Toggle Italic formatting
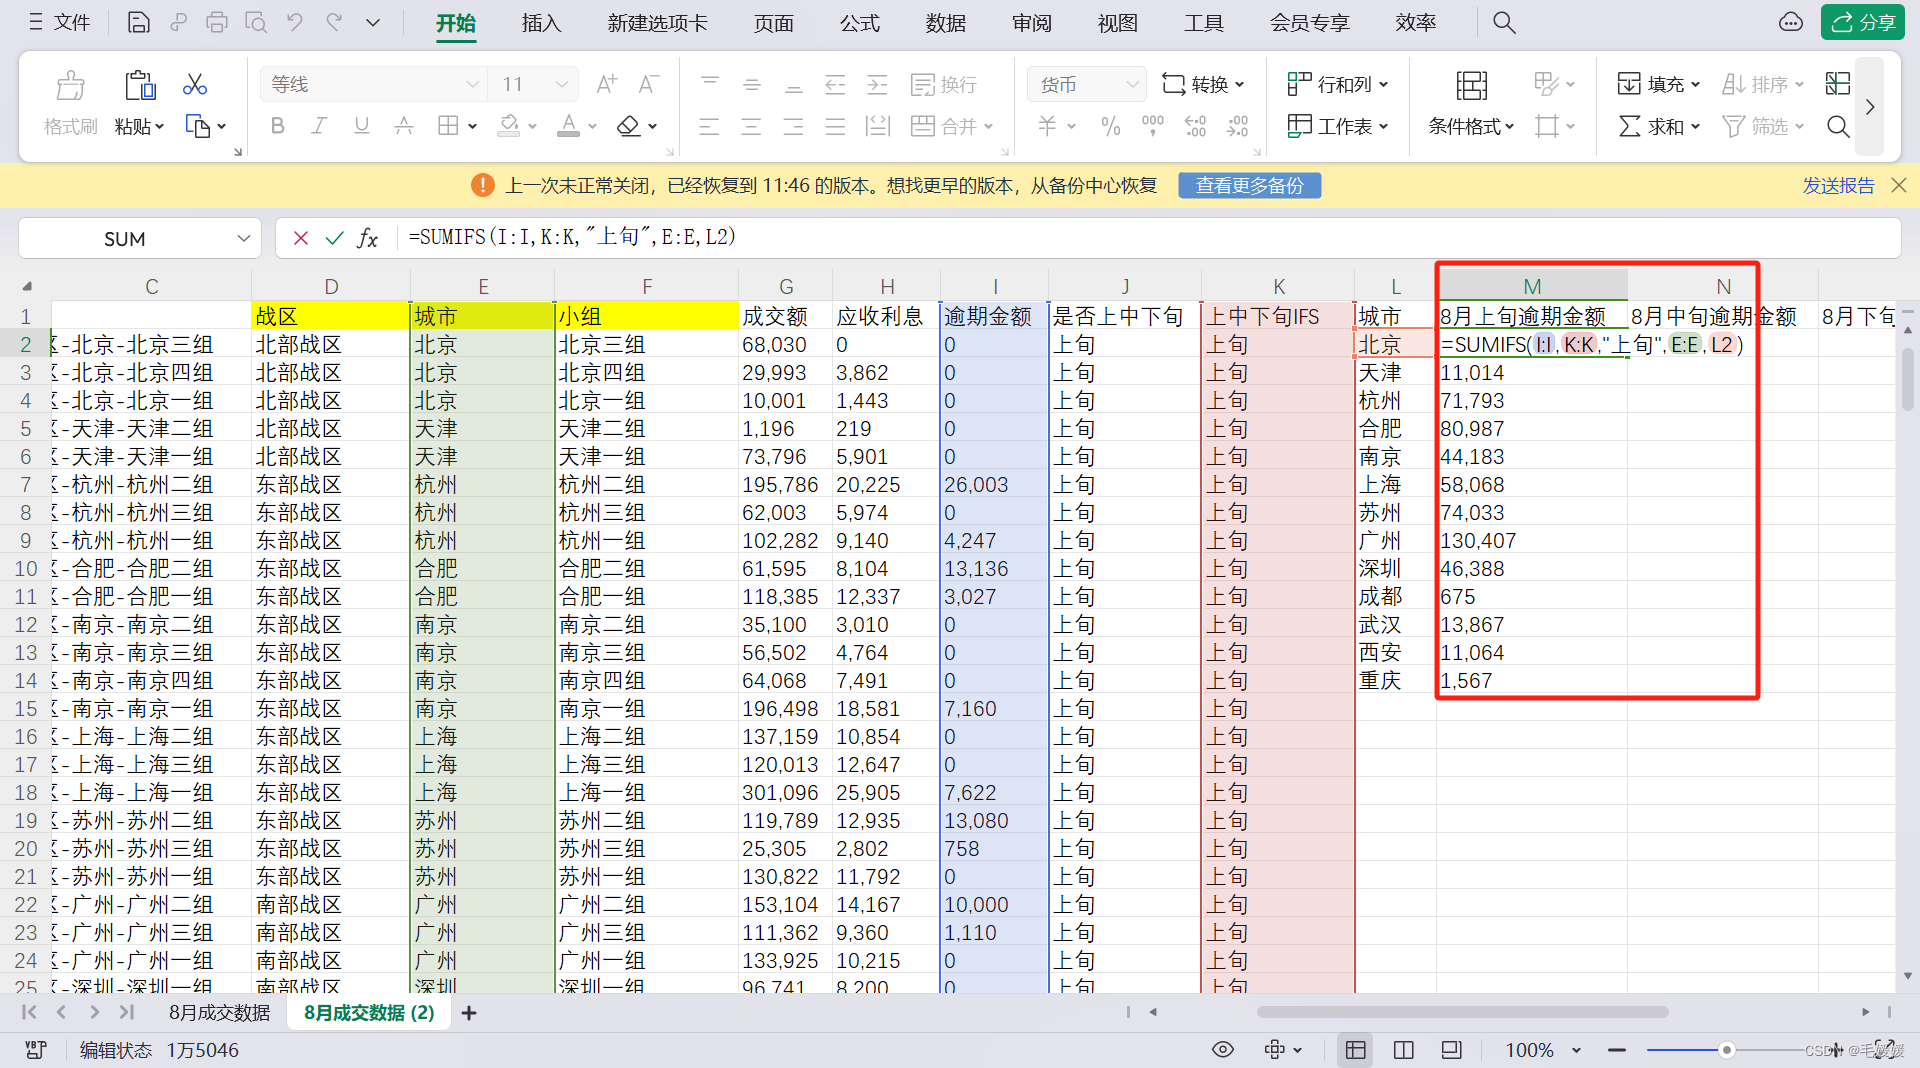The image size is (1920, 1068). tap(319, 126)
